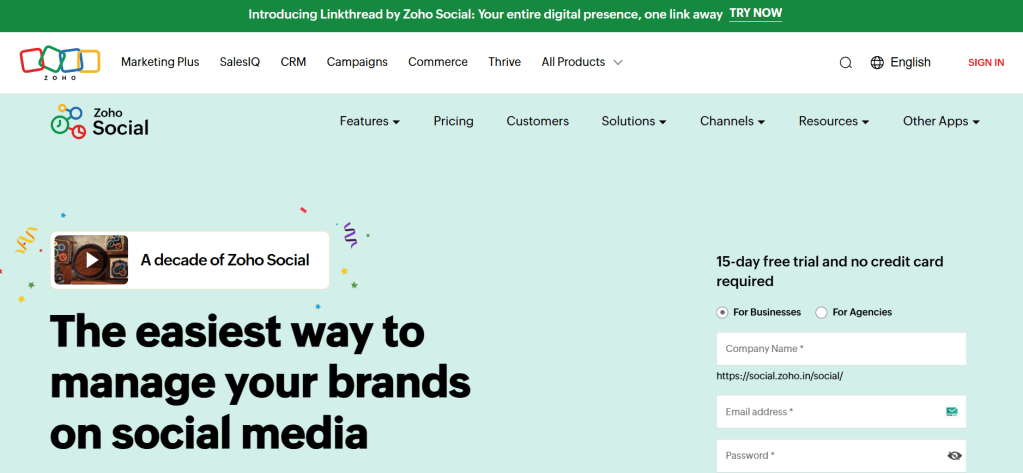Open the Features dropdown menu
This screenshot has width=1023, height=473.
click(x=369, y=121)
